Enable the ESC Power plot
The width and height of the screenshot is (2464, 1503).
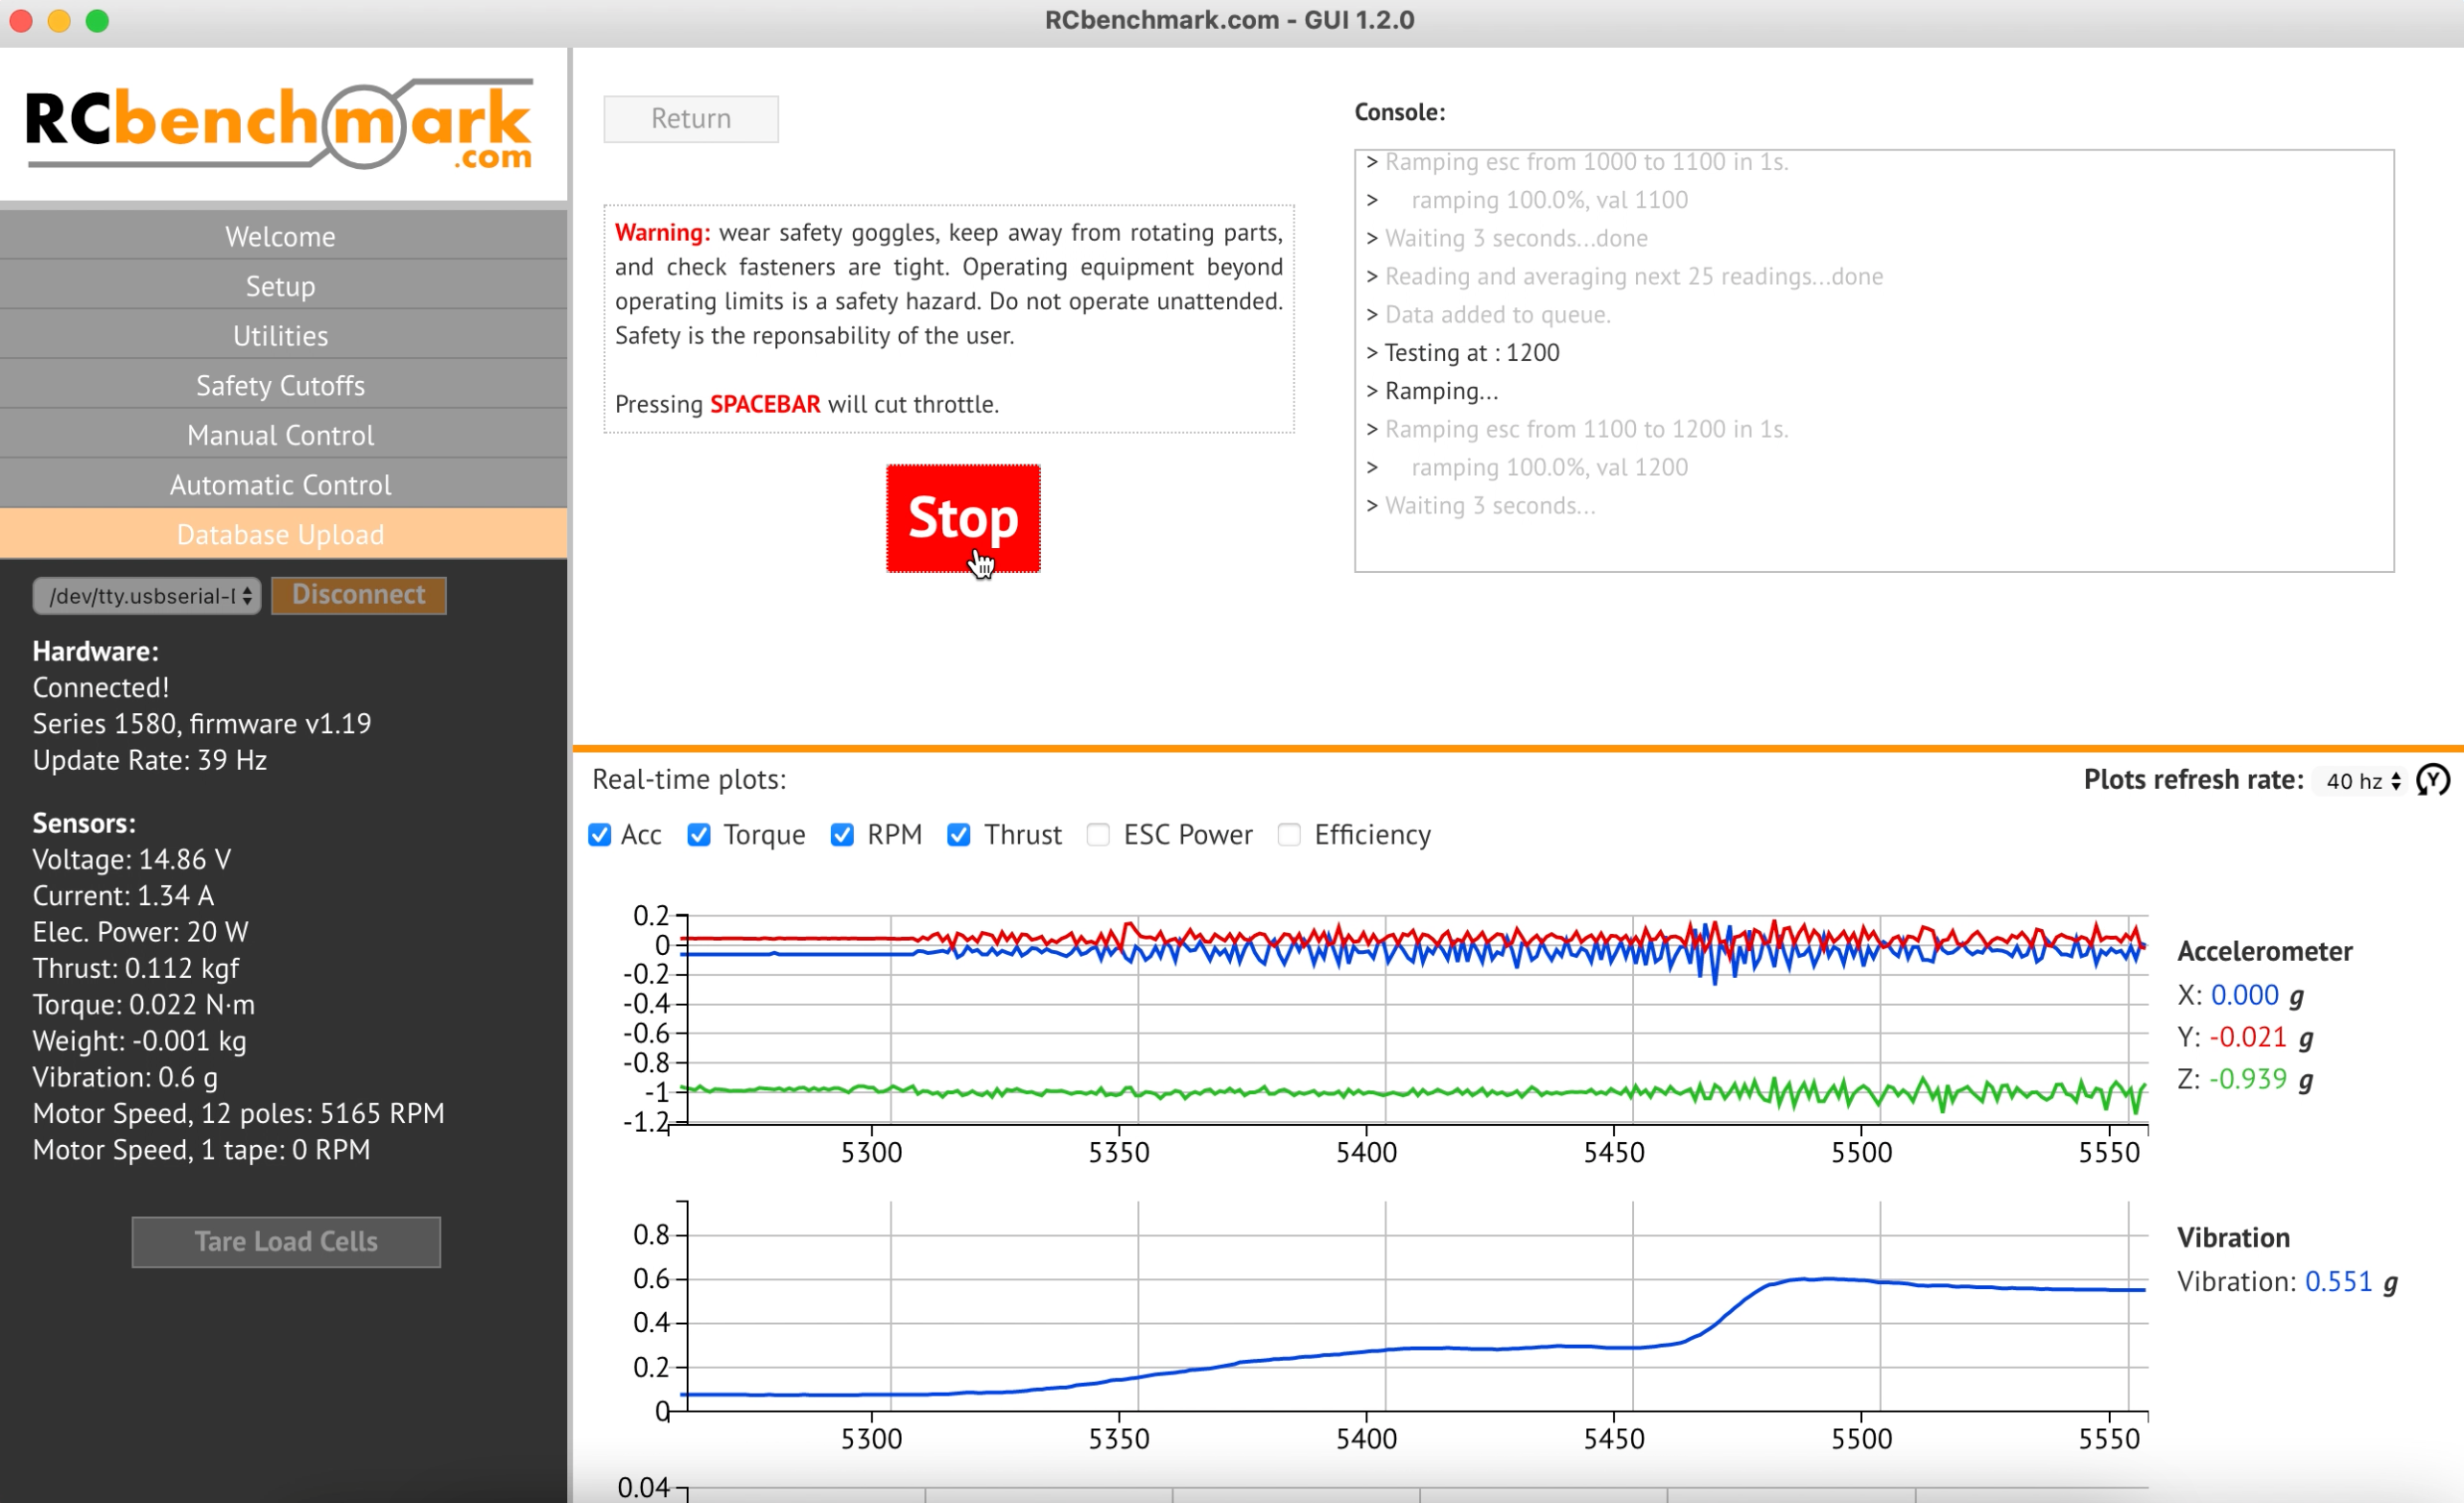(1097, 834)
